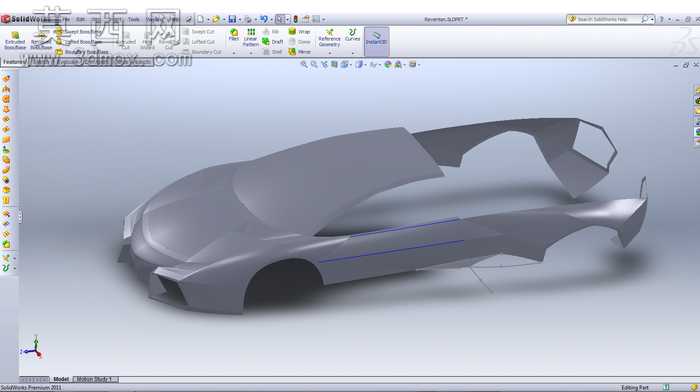
Task: Click the Edit Appearance sphere icon
Action: click(388, 65)
